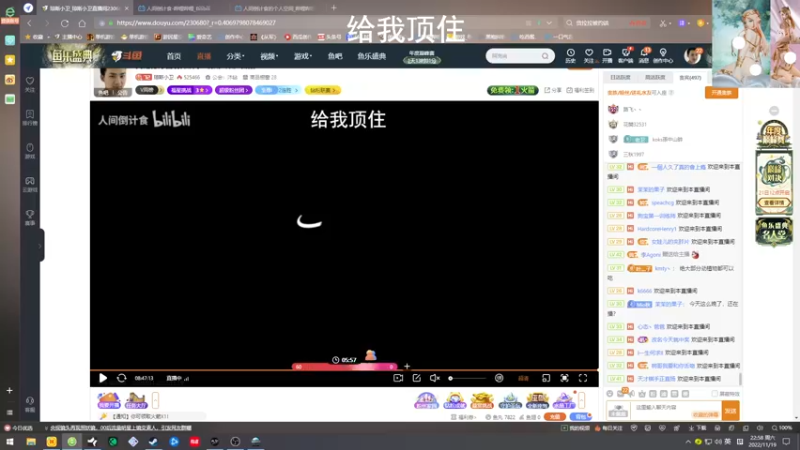Click the streamer avatar thumbnail
Image resolution: width=800 pixels, height=450 pixels.
coord(112,82)
